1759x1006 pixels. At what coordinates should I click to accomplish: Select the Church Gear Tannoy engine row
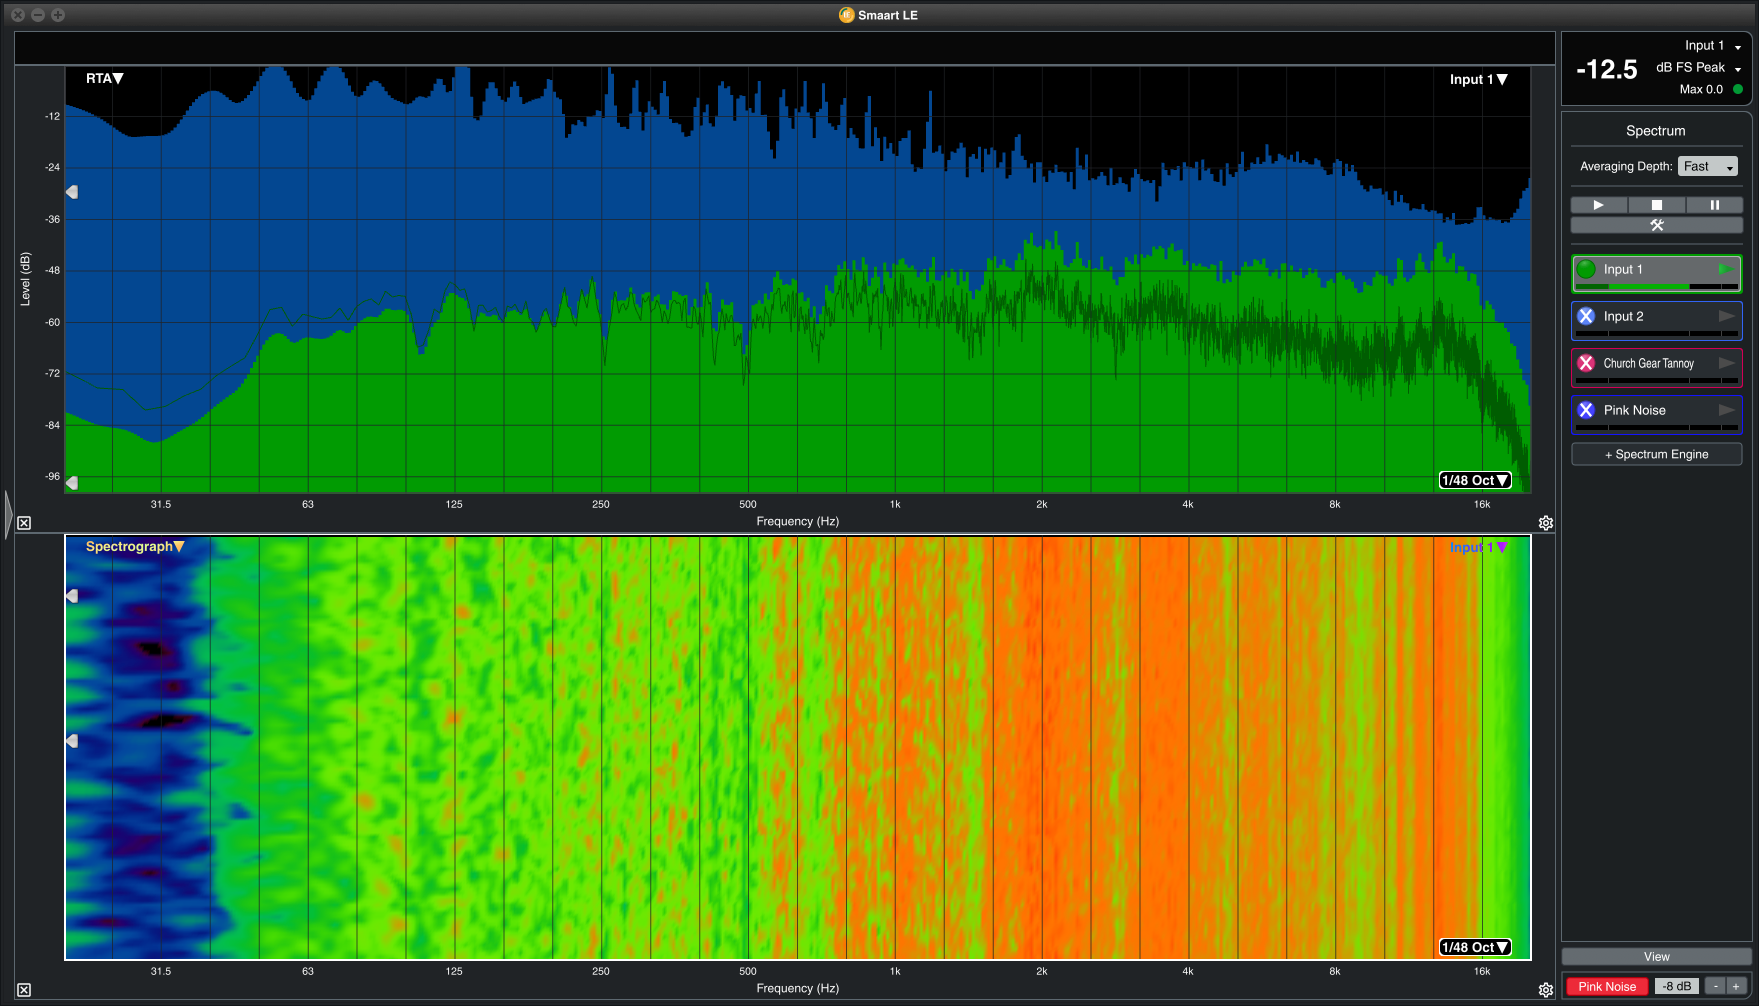pos(1656,367)
